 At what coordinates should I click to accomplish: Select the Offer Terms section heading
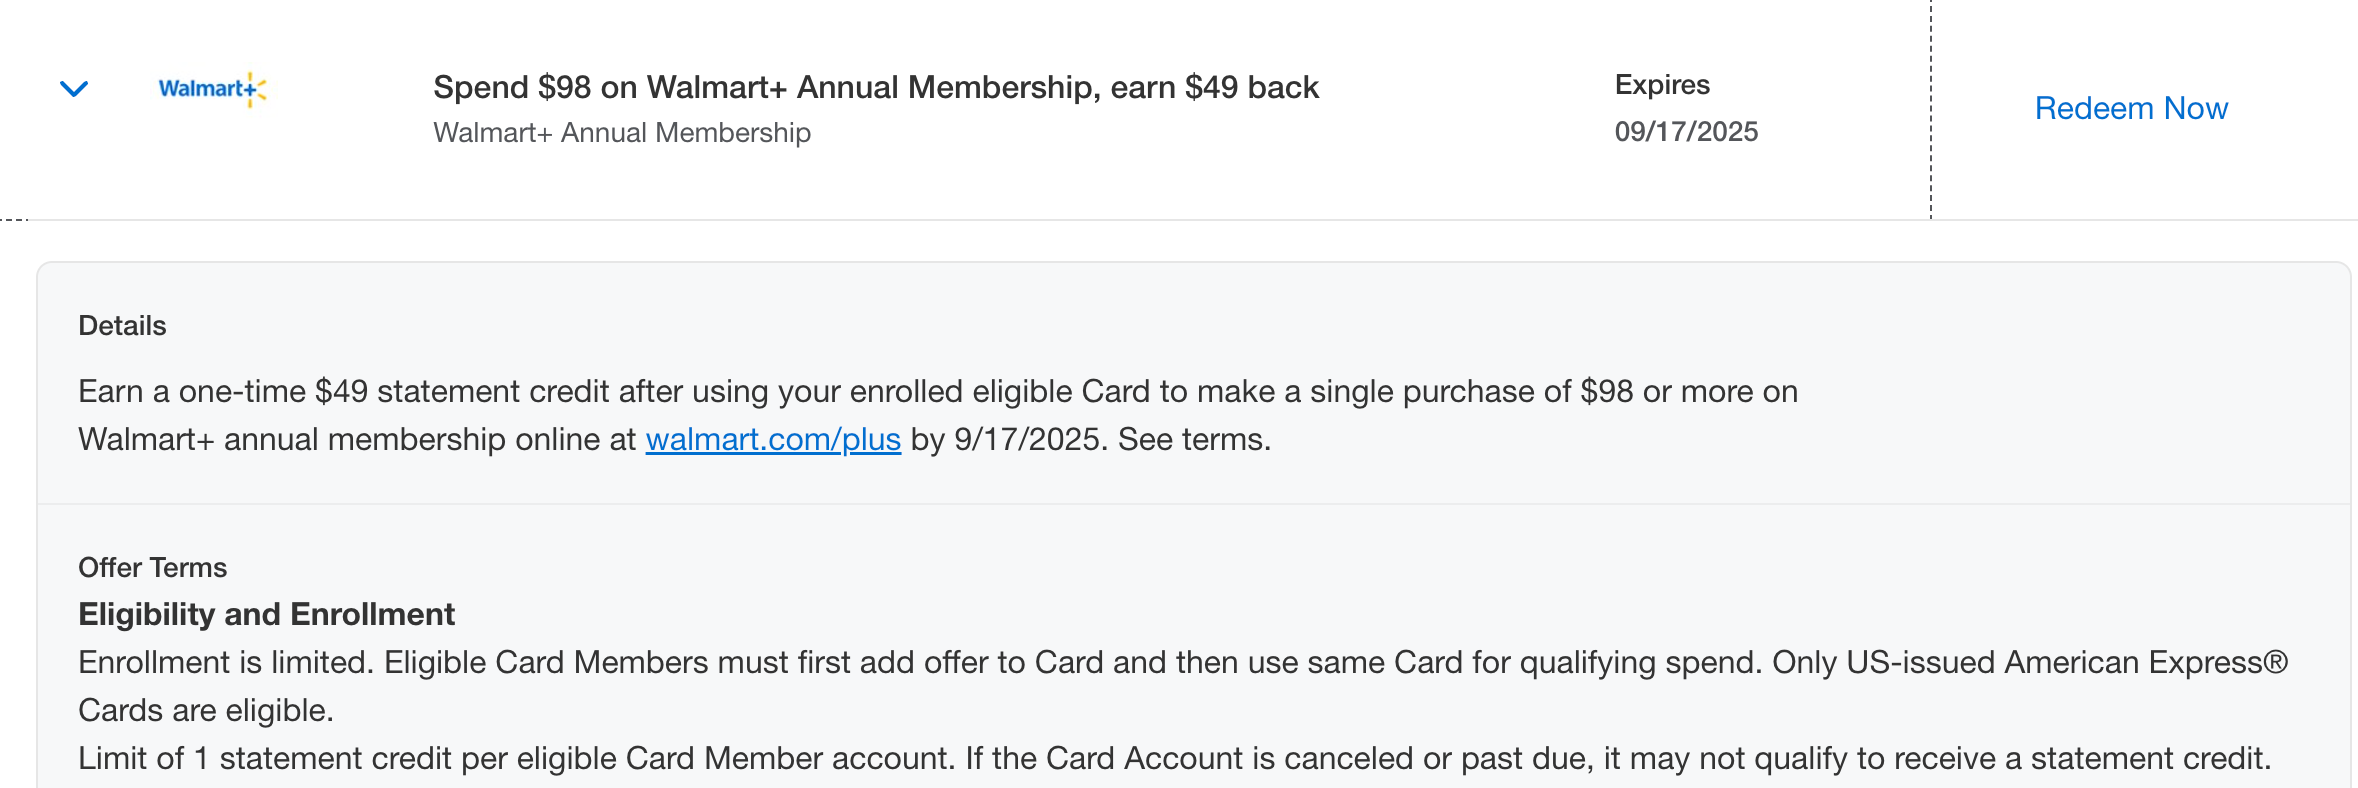[152, 567]
